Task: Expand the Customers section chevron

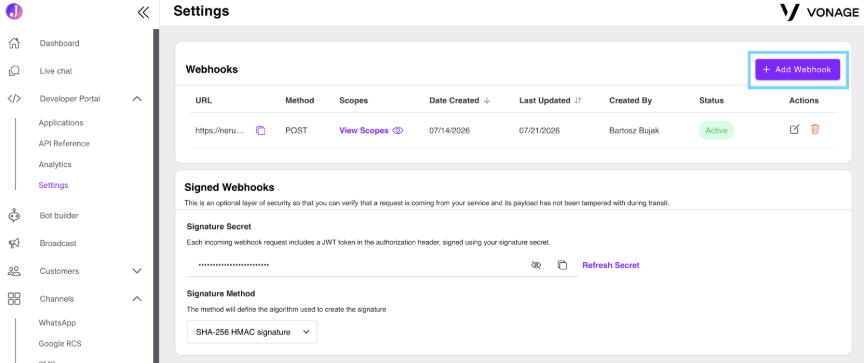Action: (x=137, y=271)
